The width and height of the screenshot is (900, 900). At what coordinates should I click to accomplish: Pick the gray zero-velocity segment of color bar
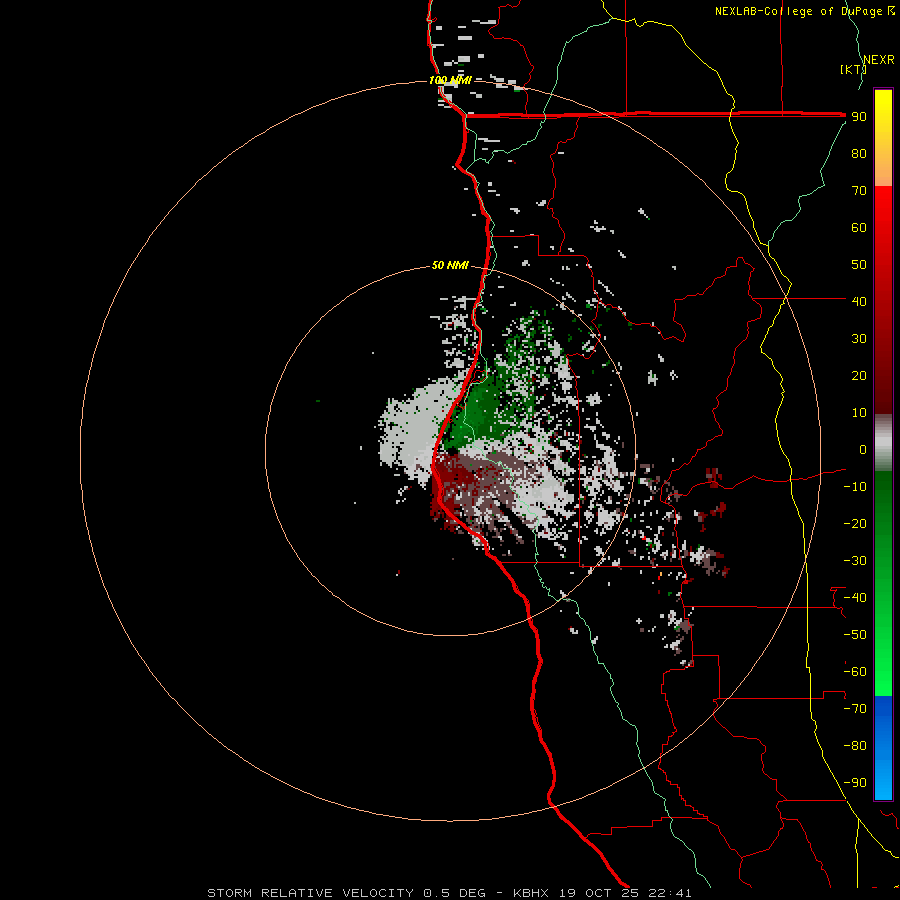click(x=883, y=443)
